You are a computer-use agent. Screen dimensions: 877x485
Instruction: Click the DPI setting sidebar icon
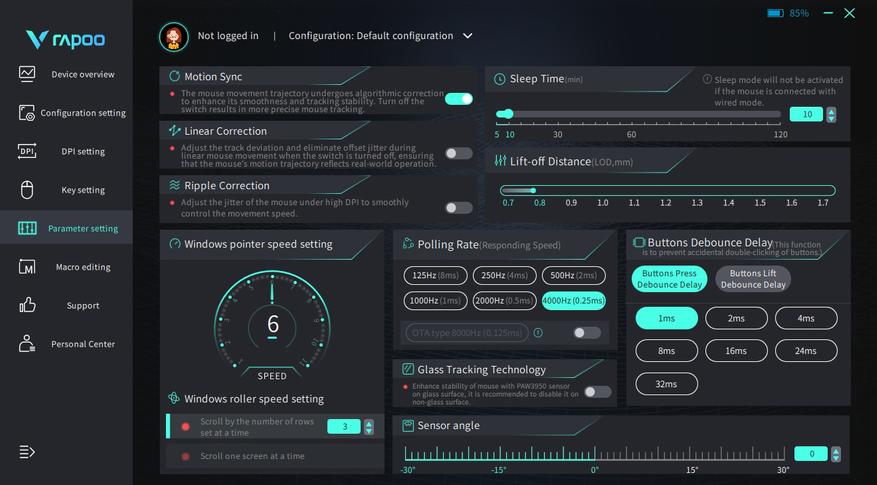27,151
